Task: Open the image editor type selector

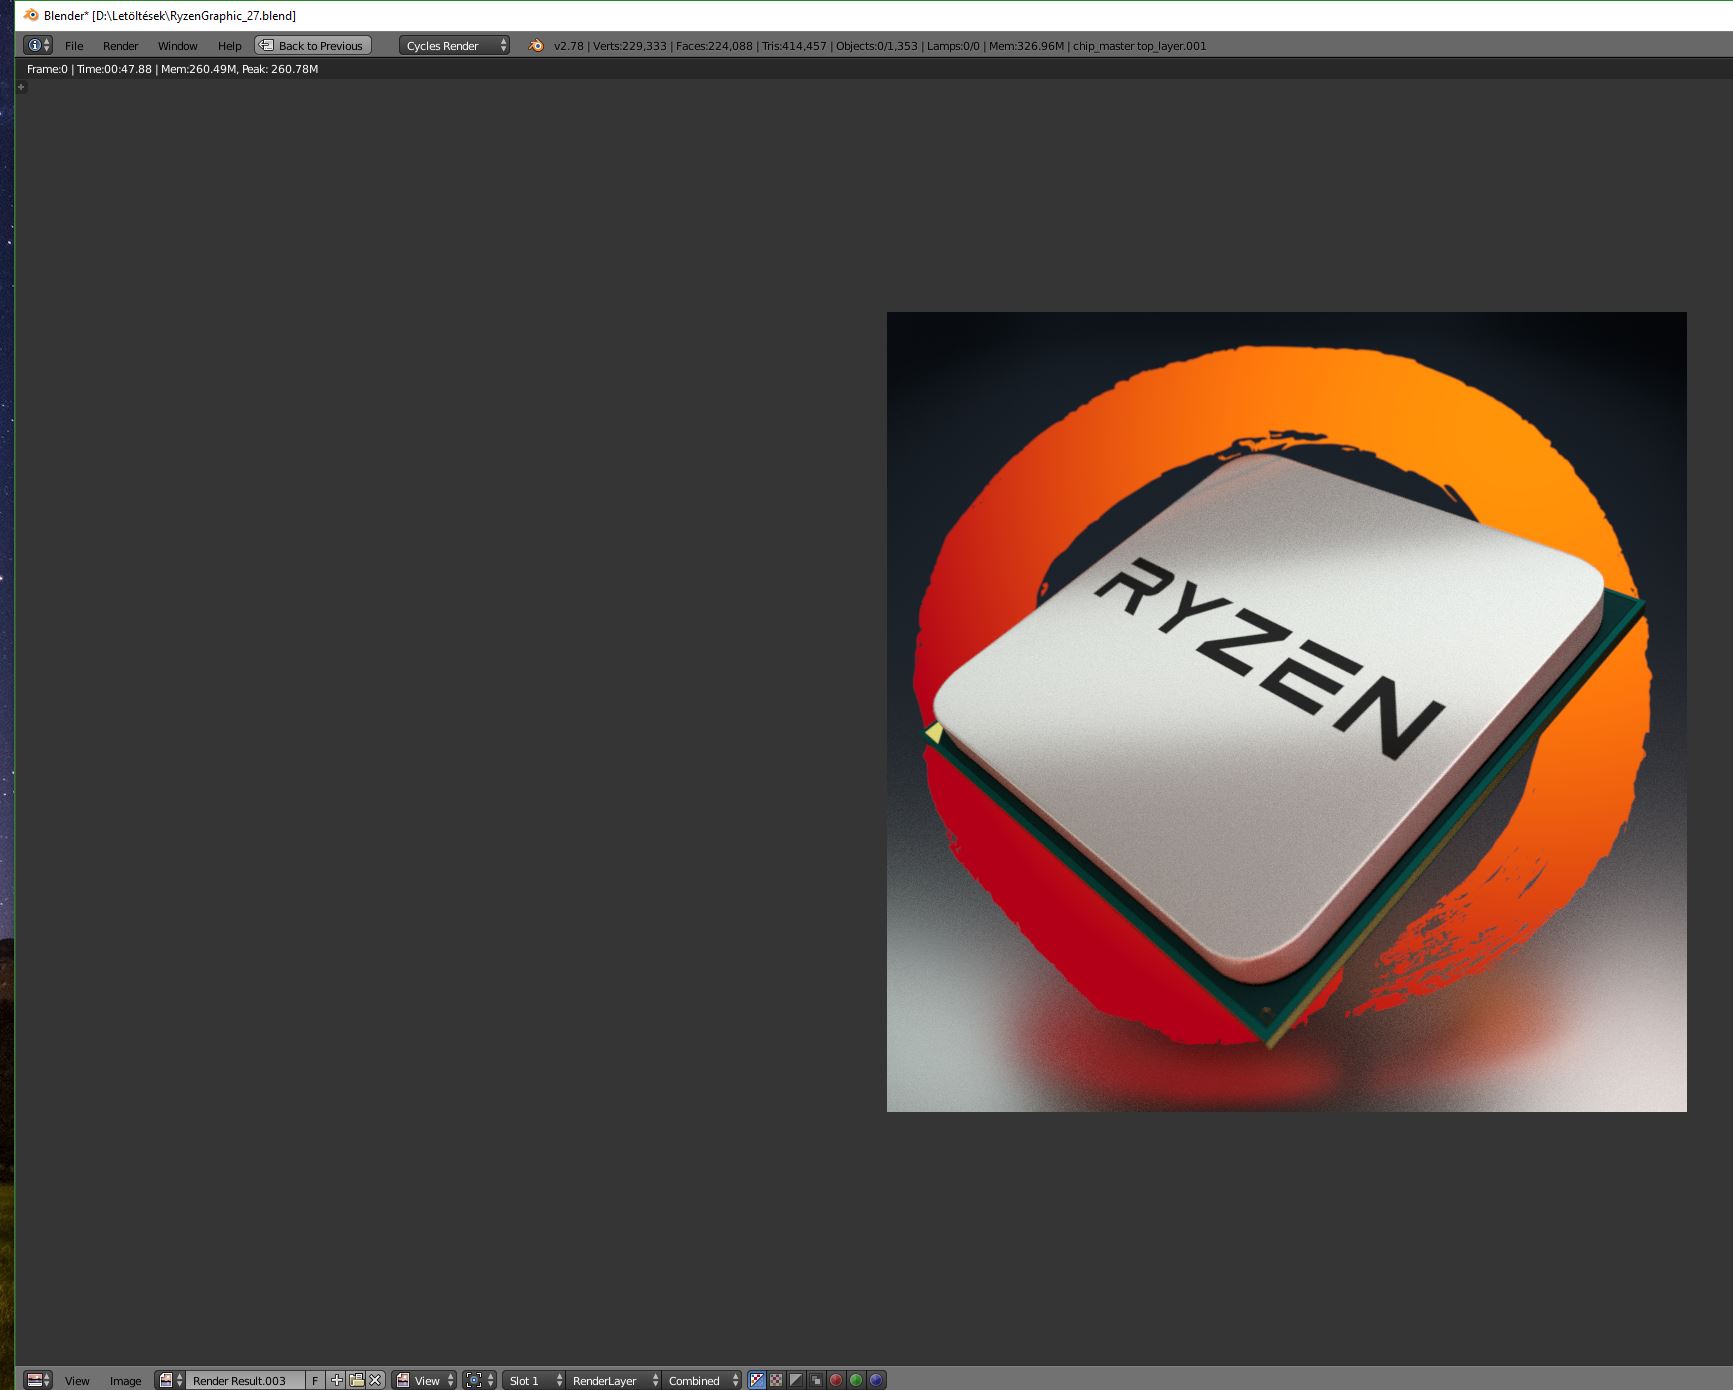Action: [38, 1380]
